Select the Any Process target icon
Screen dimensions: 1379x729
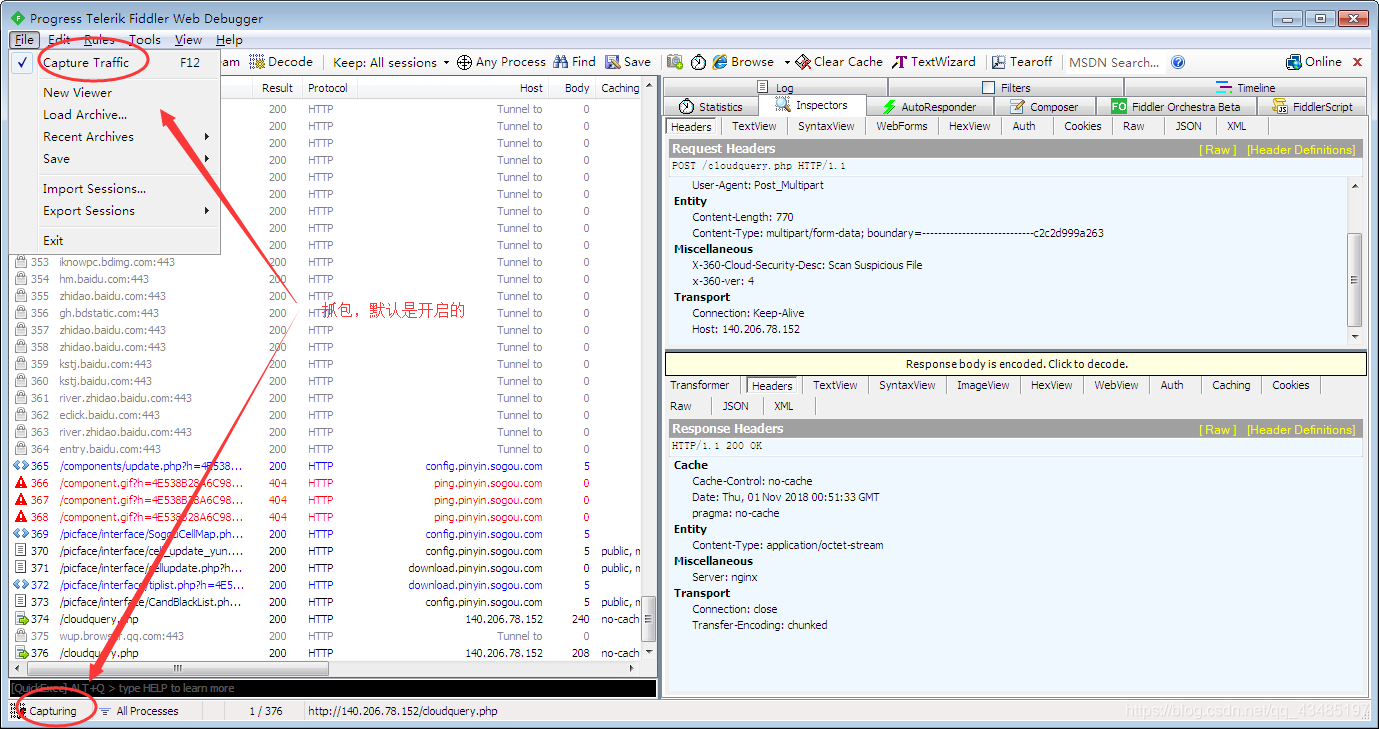tap(464, 62)
